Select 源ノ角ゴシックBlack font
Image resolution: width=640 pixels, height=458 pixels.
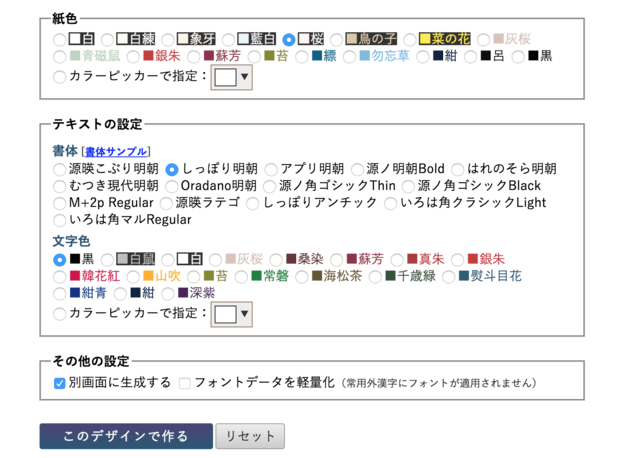(408, 186)
